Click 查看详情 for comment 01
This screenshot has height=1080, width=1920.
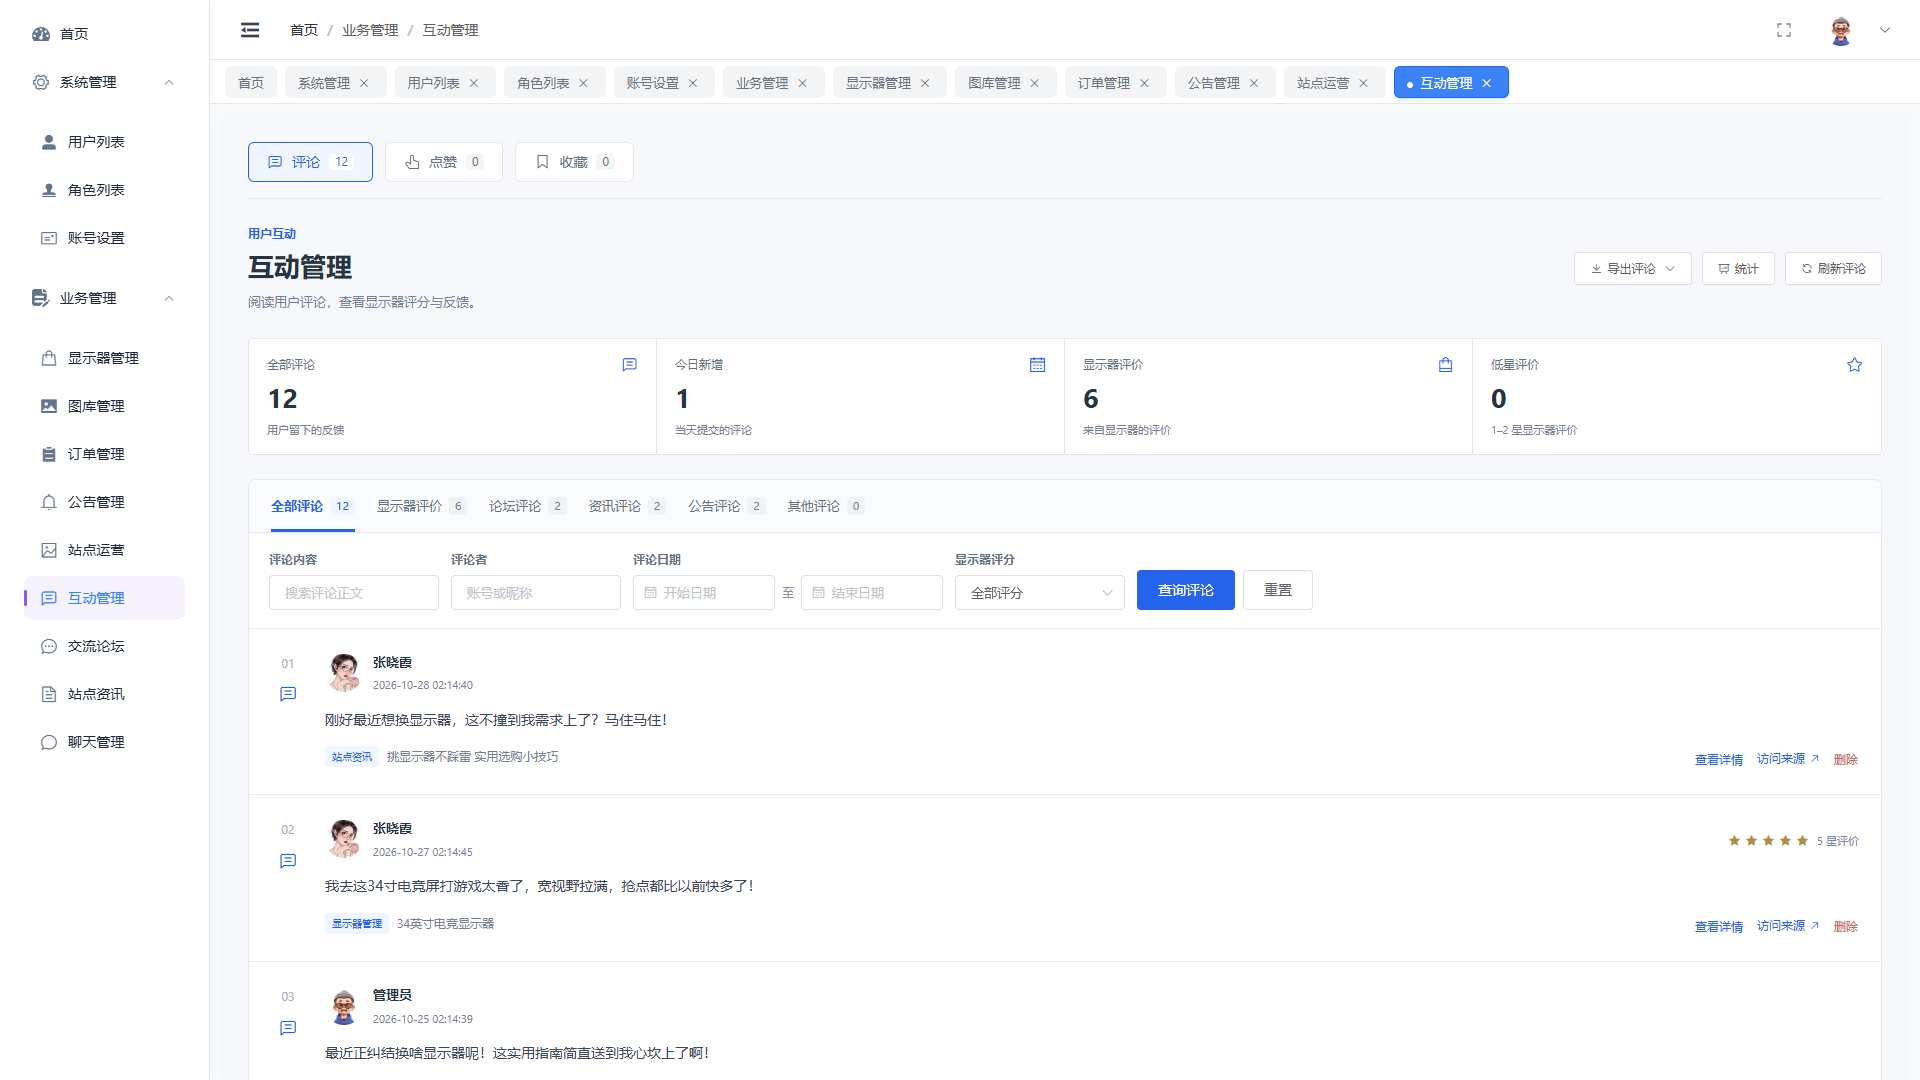[1719, 760]
